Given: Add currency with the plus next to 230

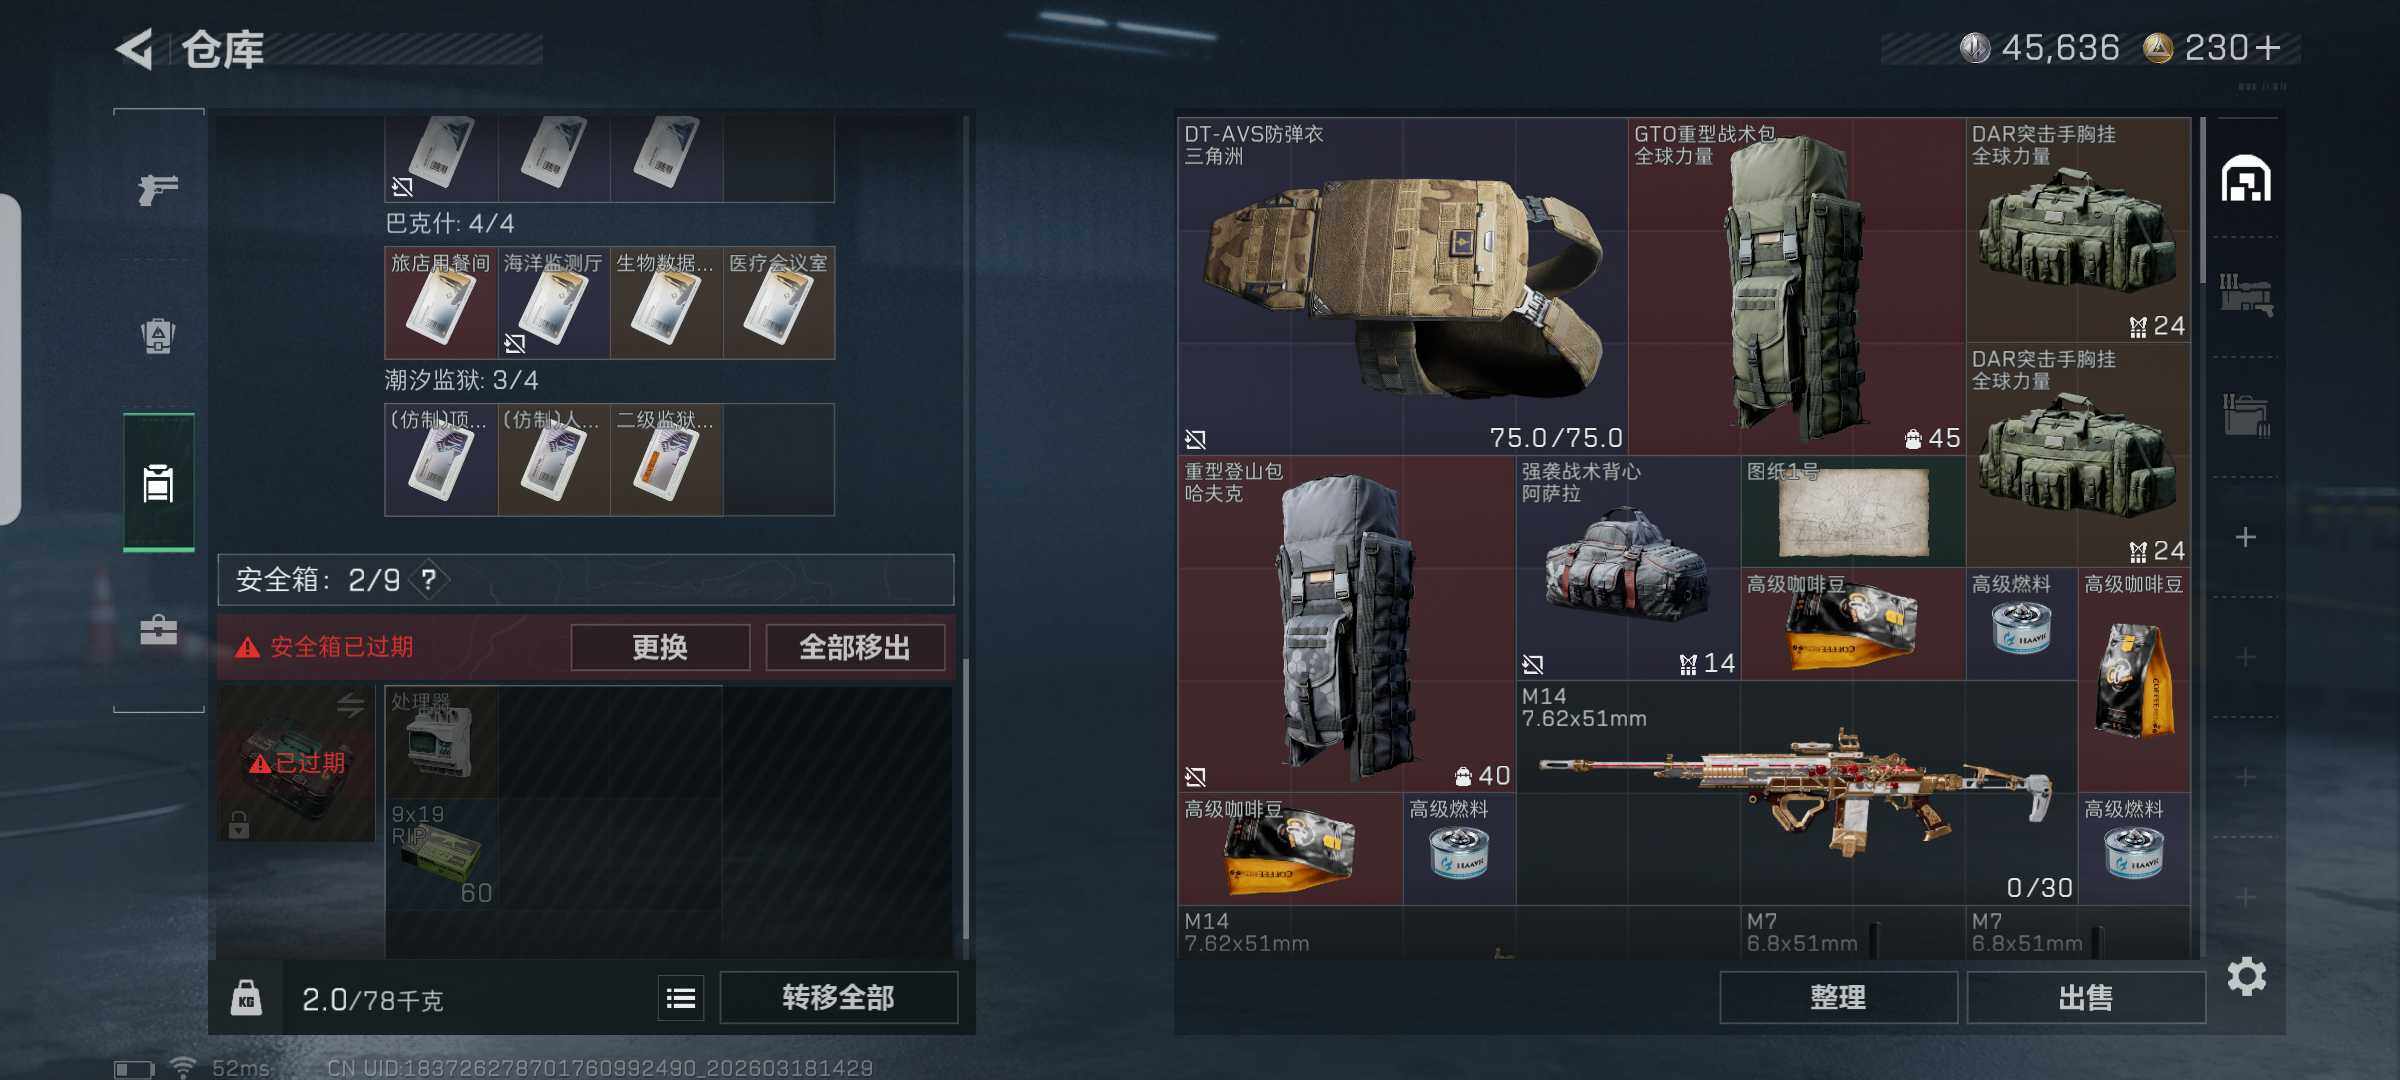Looking at the screenshot, I should point(2268,48).
